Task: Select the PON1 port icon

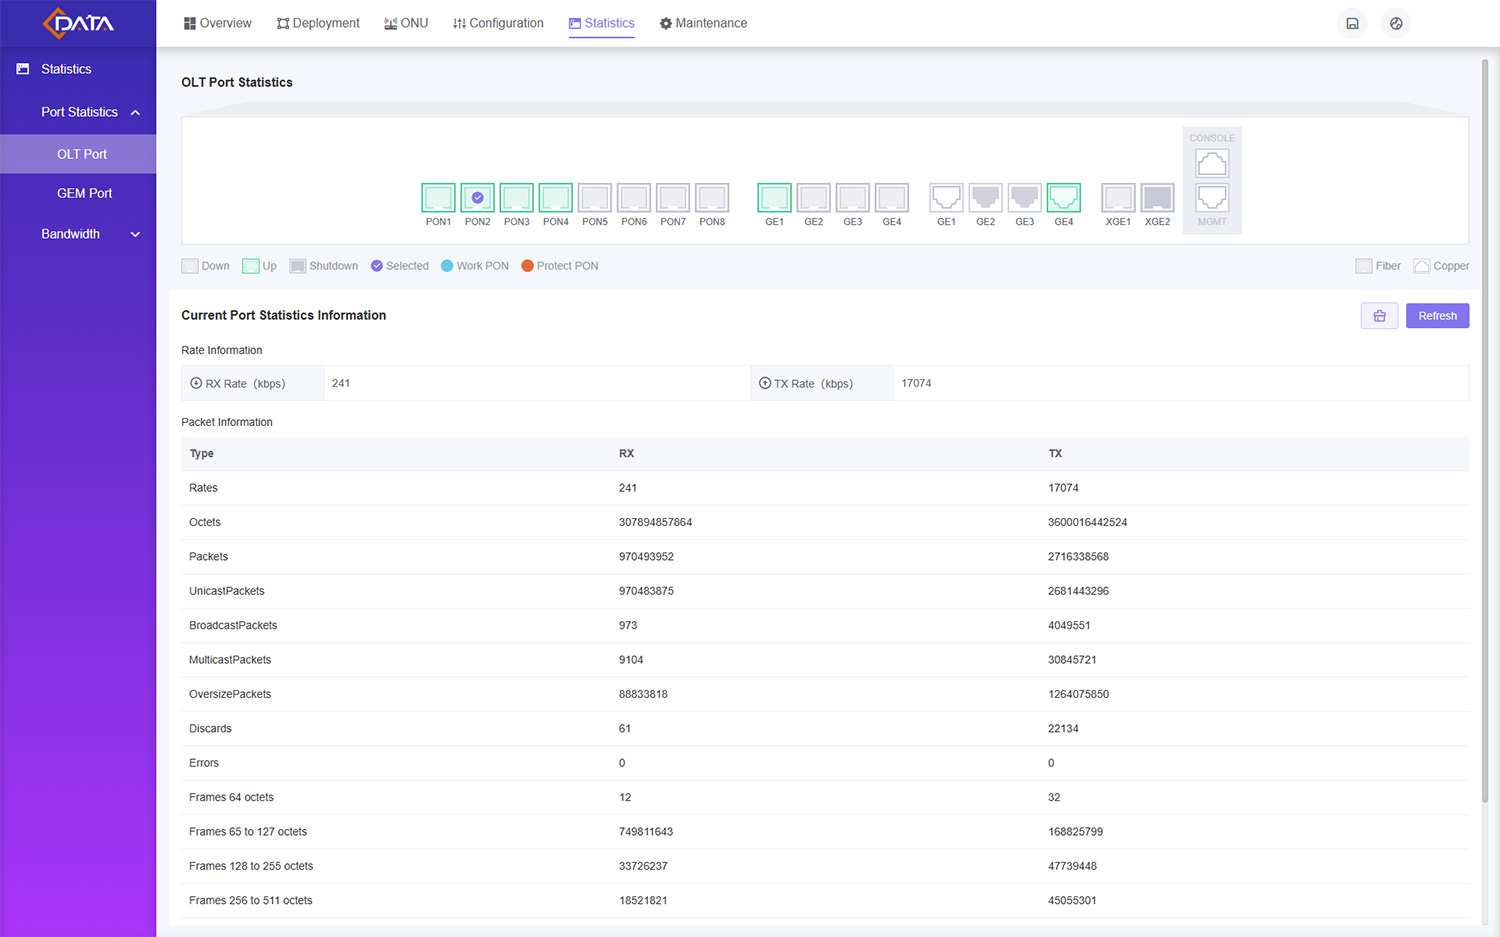Action: pos(438,198)
